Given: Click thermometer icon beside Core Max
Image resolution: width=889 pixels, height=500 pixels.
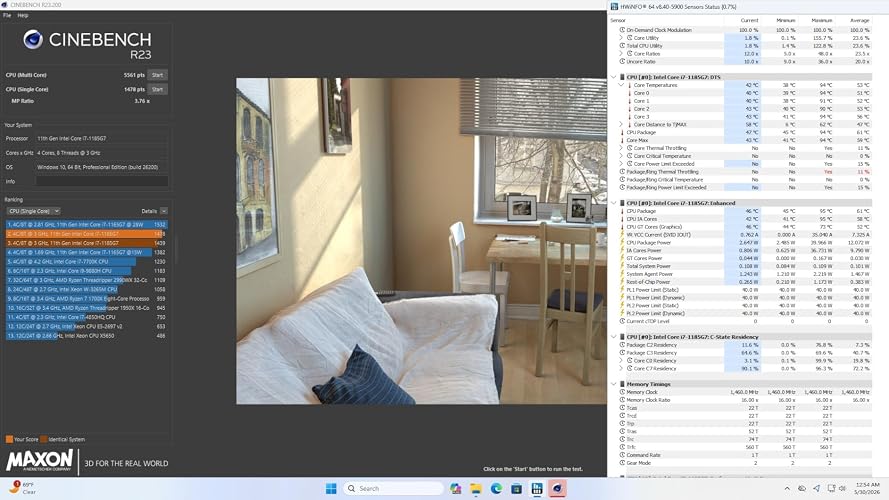Looking at the screenshot, I should tap(623, 140).
